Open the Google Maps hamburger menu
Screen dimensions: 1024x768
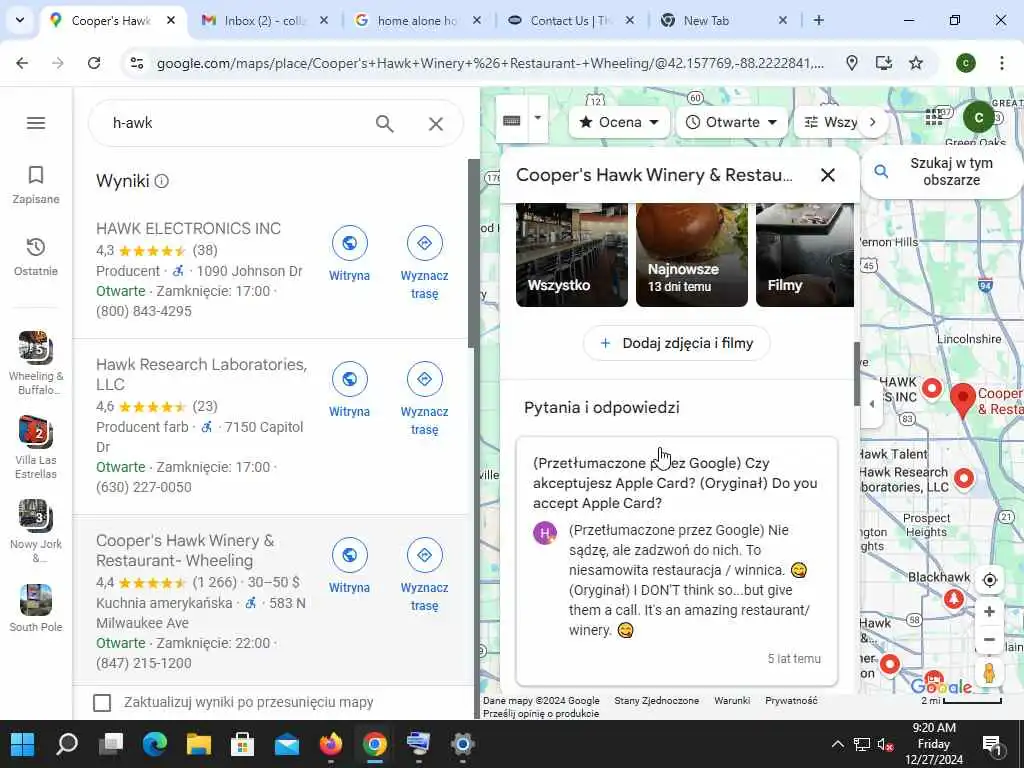36,123
